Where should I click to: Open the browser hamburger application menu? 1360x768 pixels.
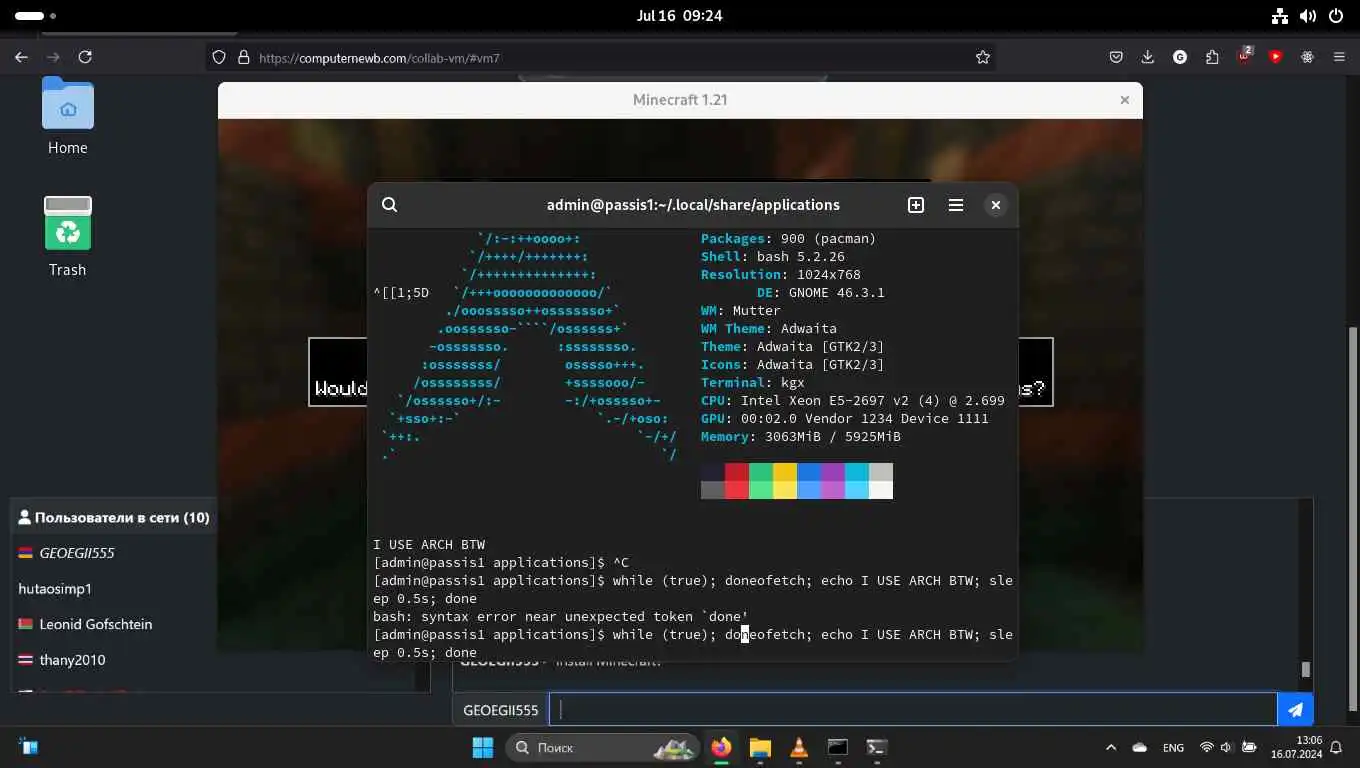[x=1339, y=57]
